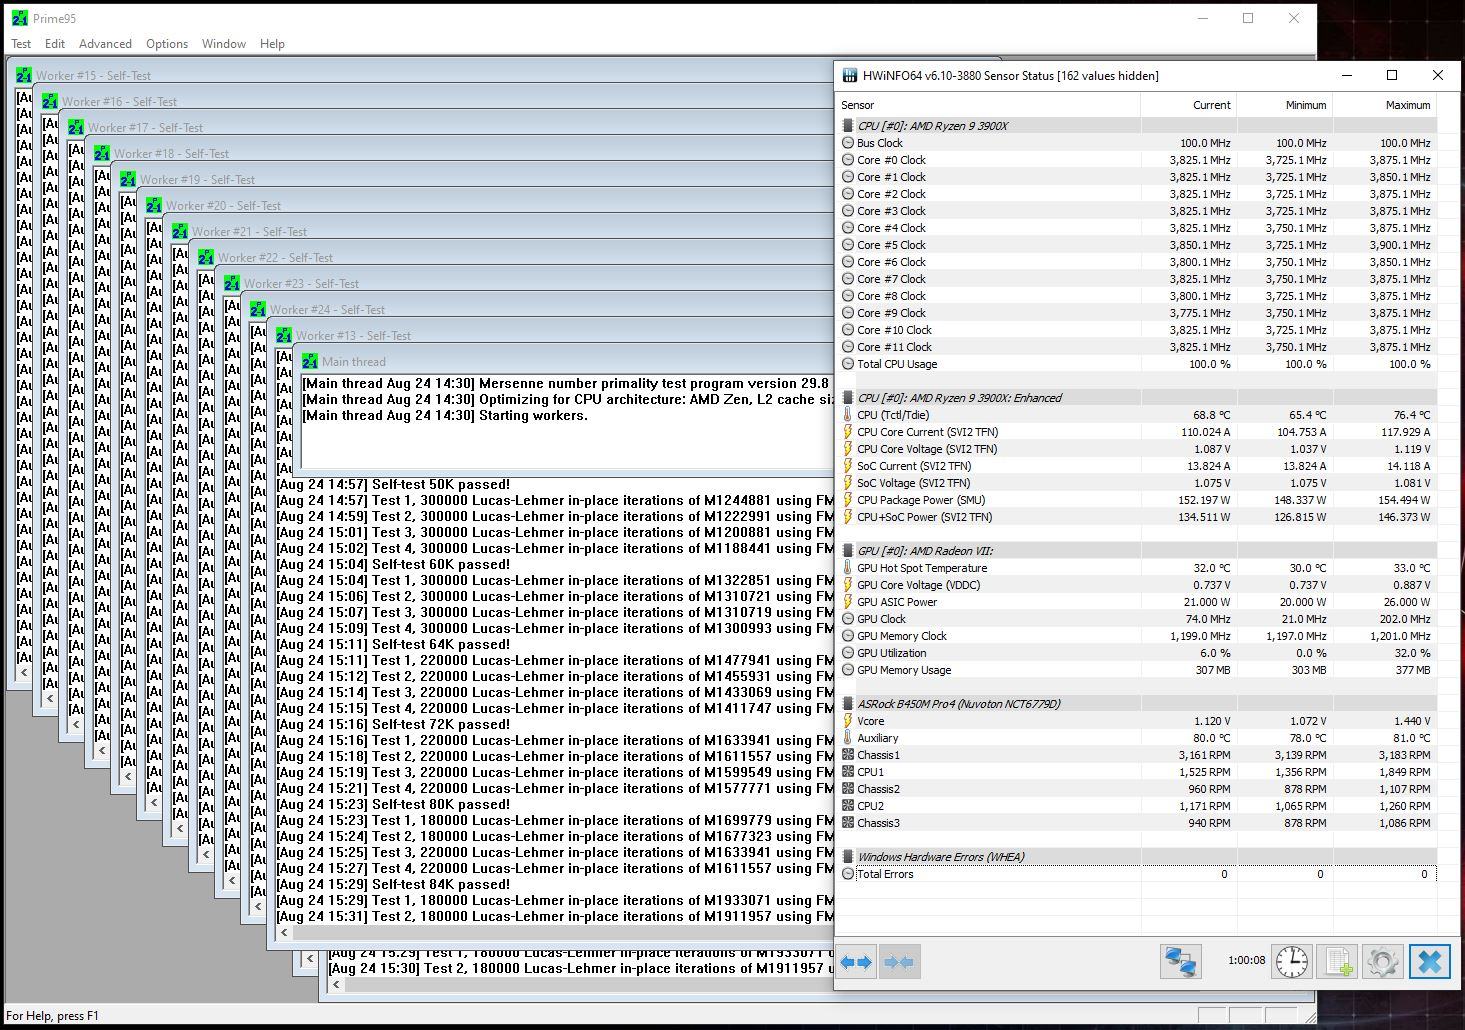Open the Test menu in Prime95
Screen dimensions: 1465x1030
click(x=21, y=44)
